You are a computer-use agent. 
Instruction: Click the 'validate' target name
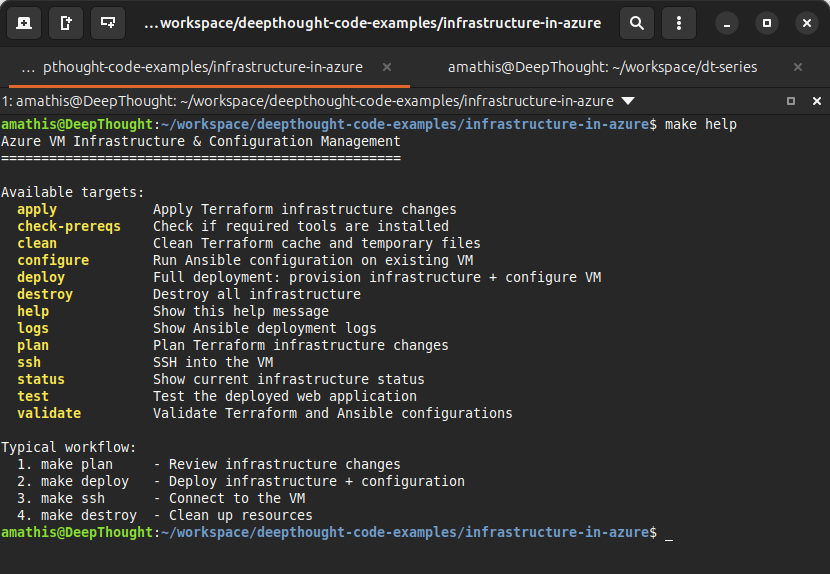49,413
